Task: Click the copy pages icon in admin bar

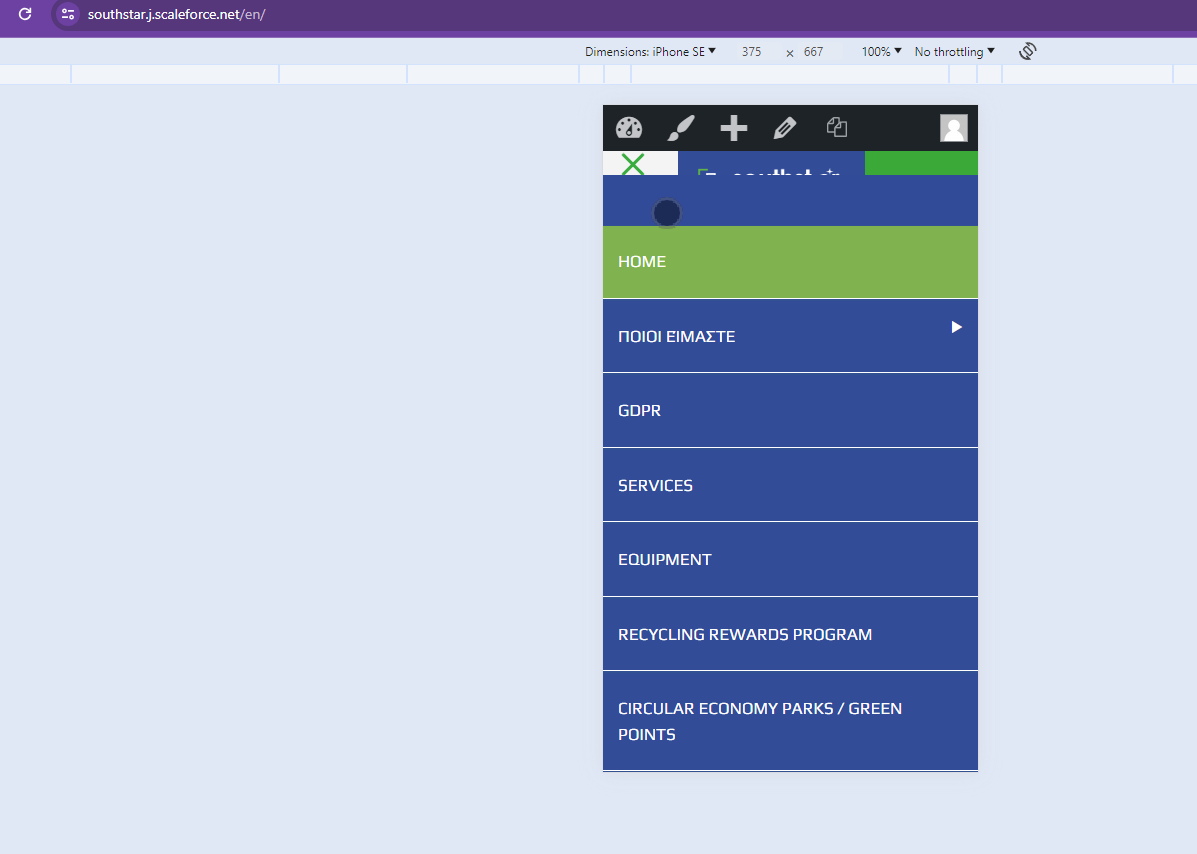Action: point(837,127)
